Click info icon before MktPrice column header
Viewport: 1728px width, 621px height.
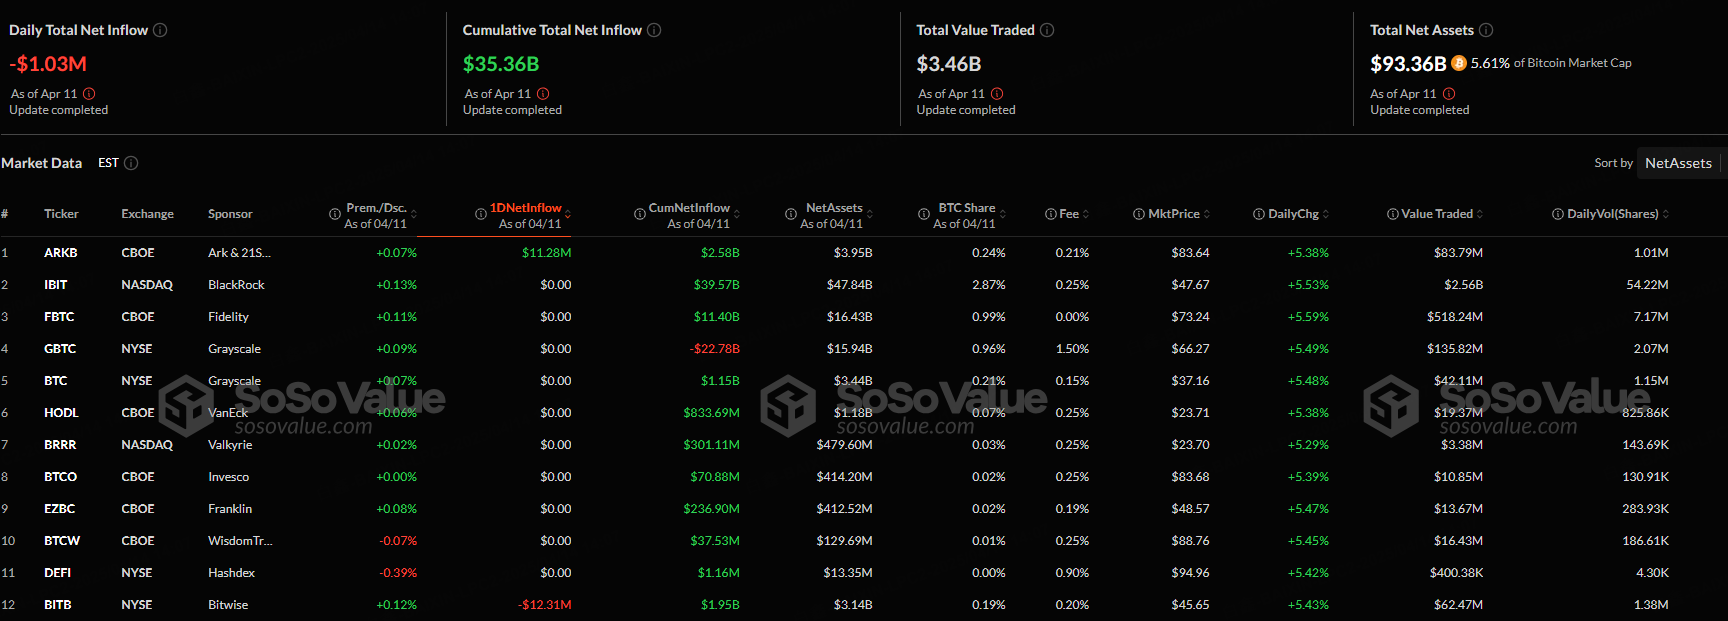pyautogui.click(x=1139, y=214)
